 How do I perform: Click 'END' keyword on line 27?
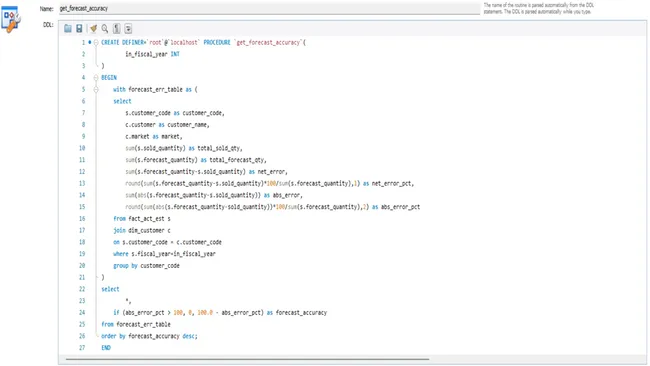(106, 348)
